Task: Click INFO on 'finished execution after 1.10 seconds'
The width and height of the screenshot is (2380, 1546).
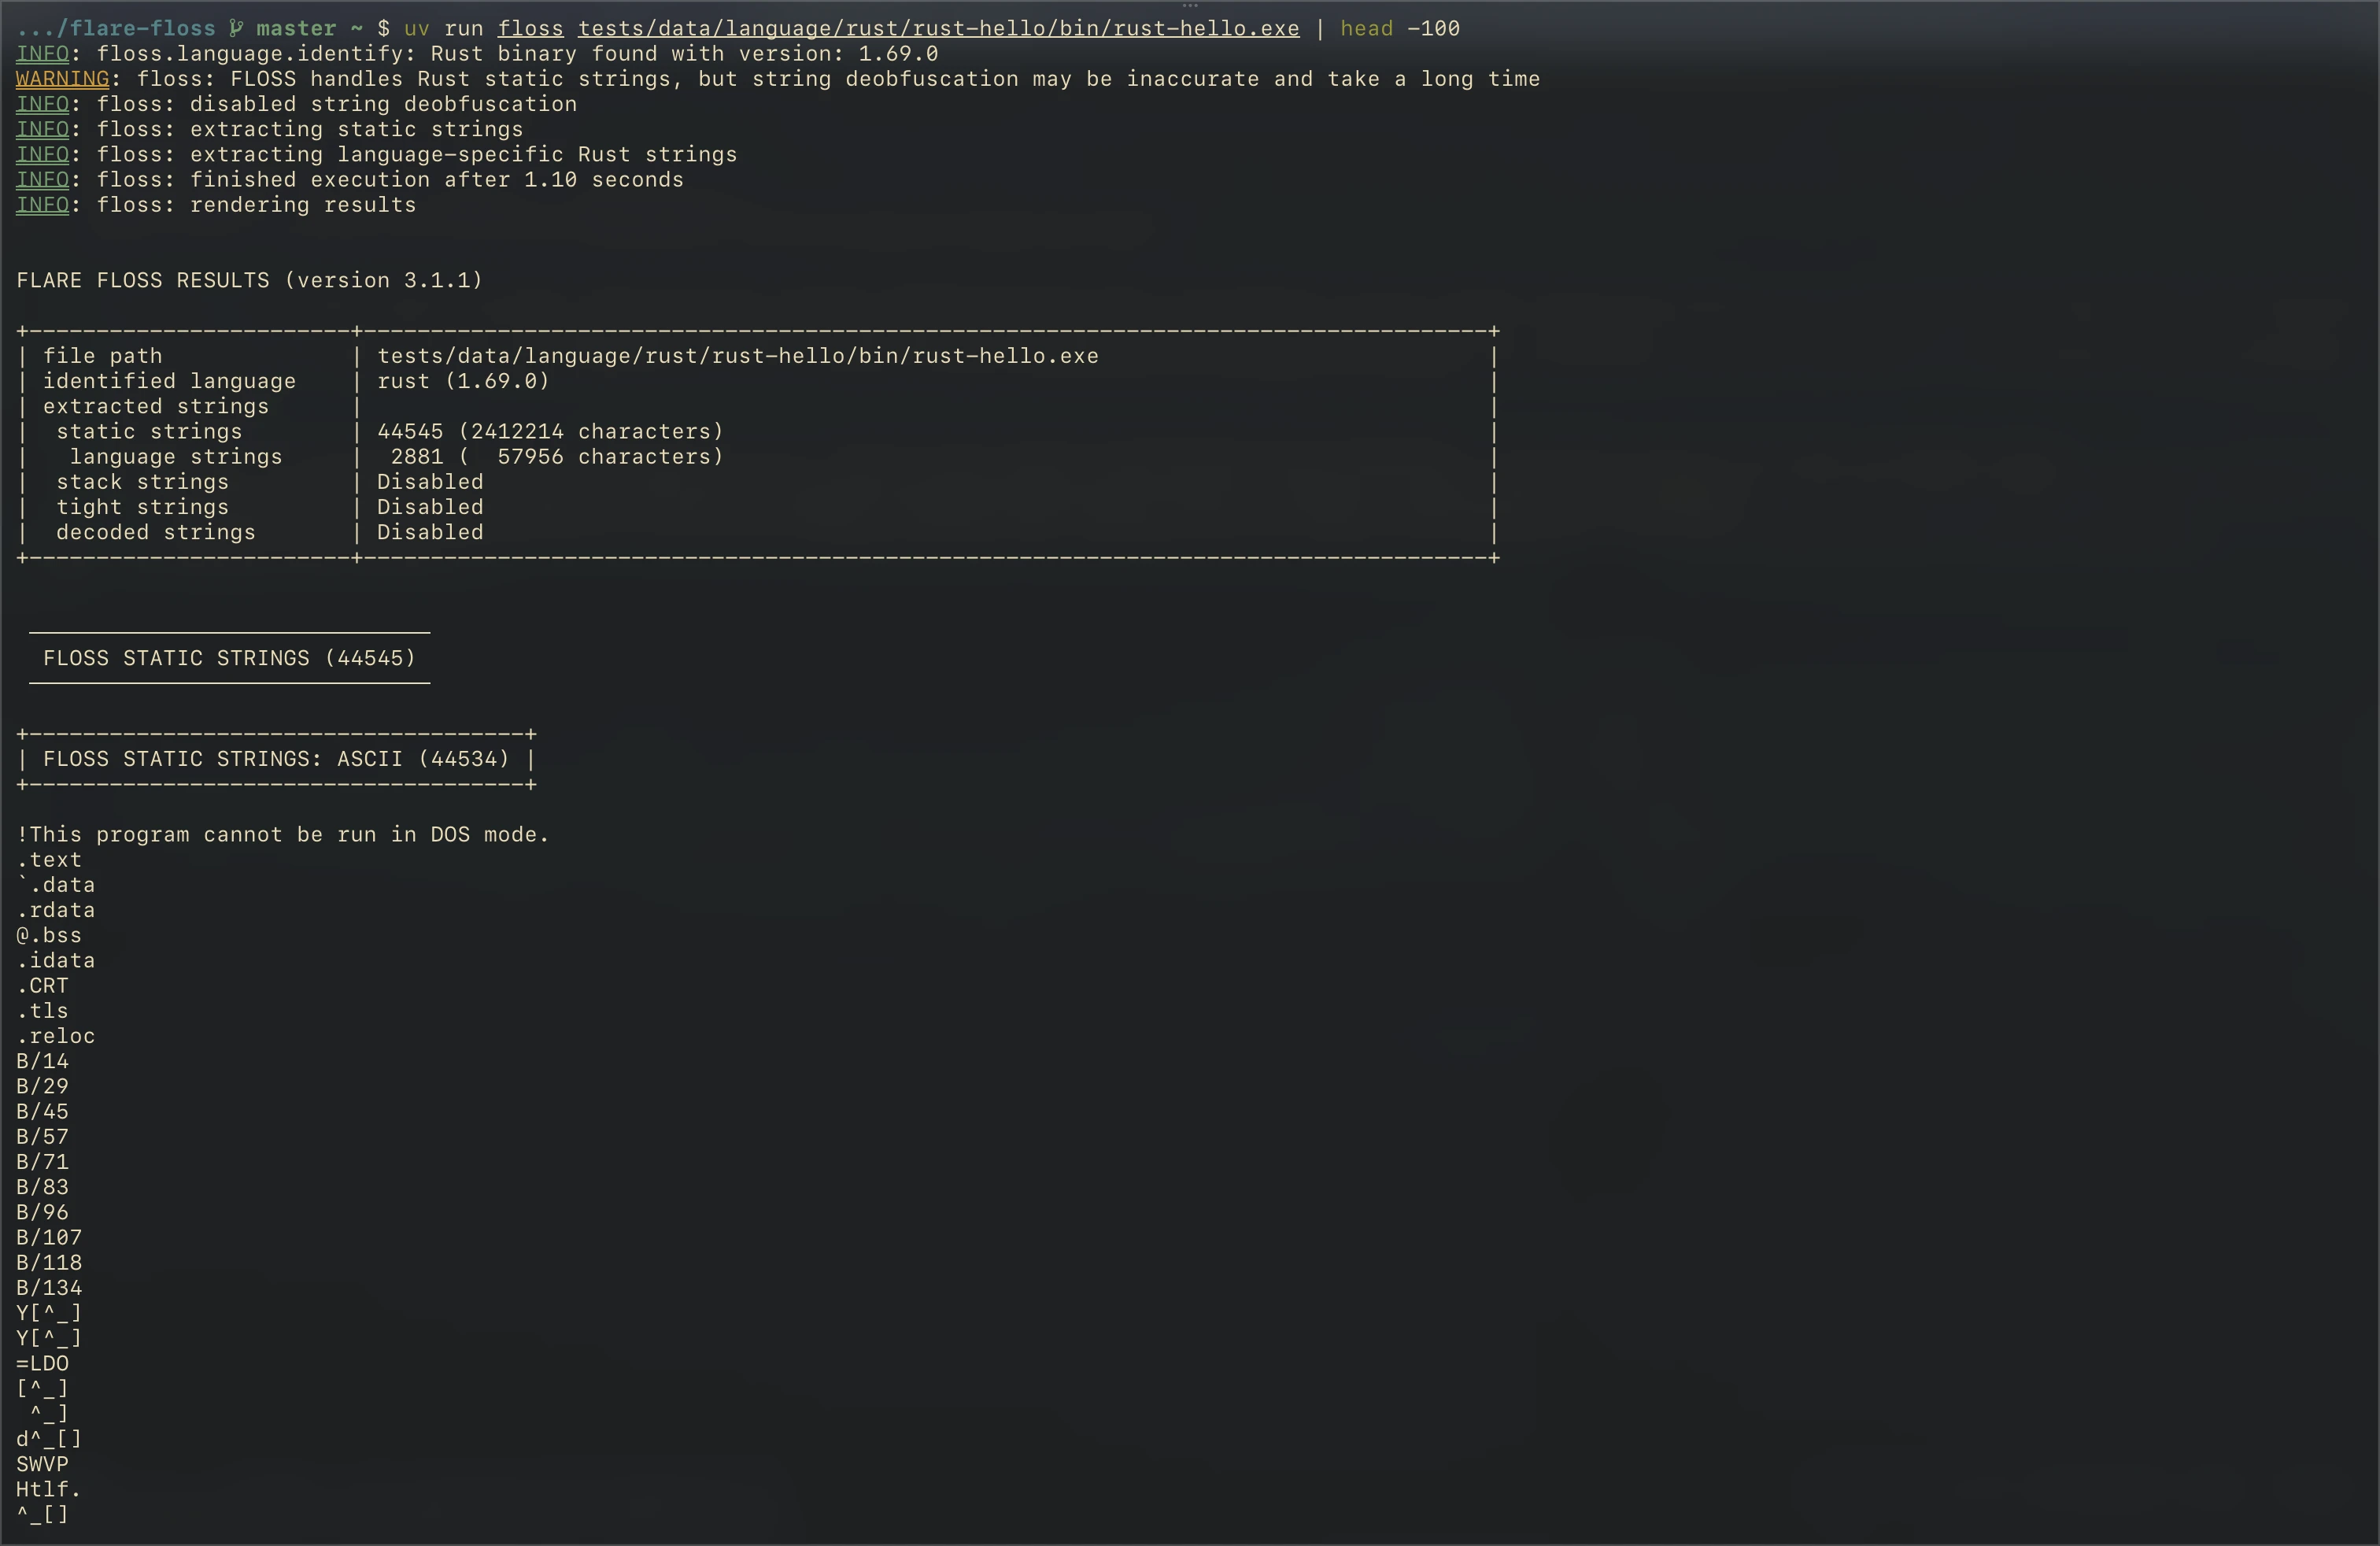Action: (x=42, y=180)
